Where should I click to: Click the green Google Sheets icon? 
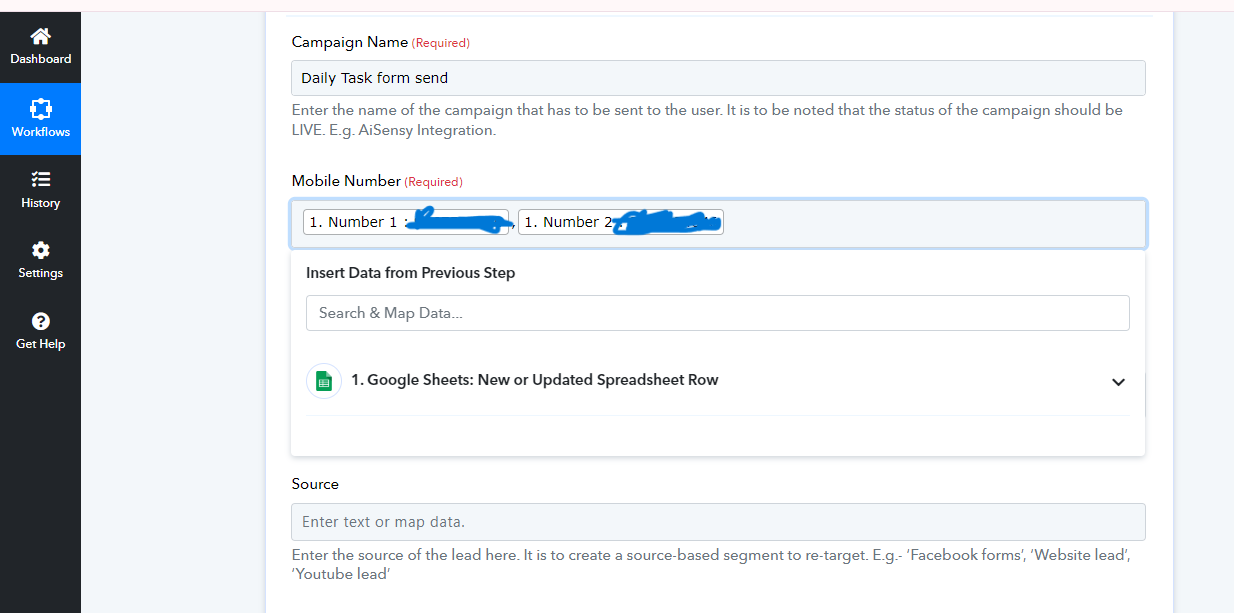click(323, 381)
